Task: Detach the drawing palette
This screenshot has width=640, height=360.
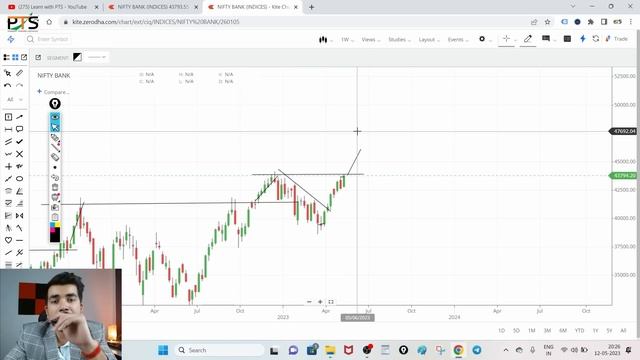Action: tap(24, 58)
